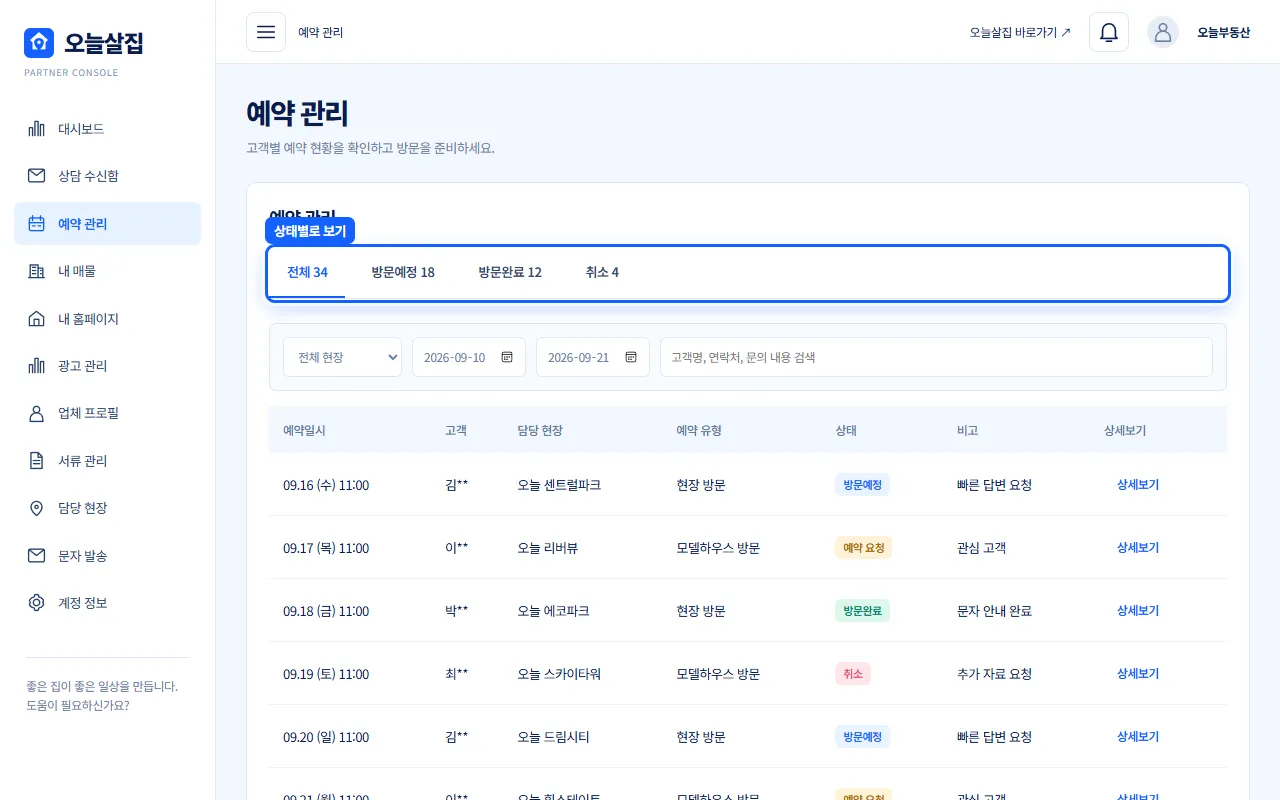
Task: Open 상세보기 for 09.17 (목) reservation
Action: [x=1138, y=547]
